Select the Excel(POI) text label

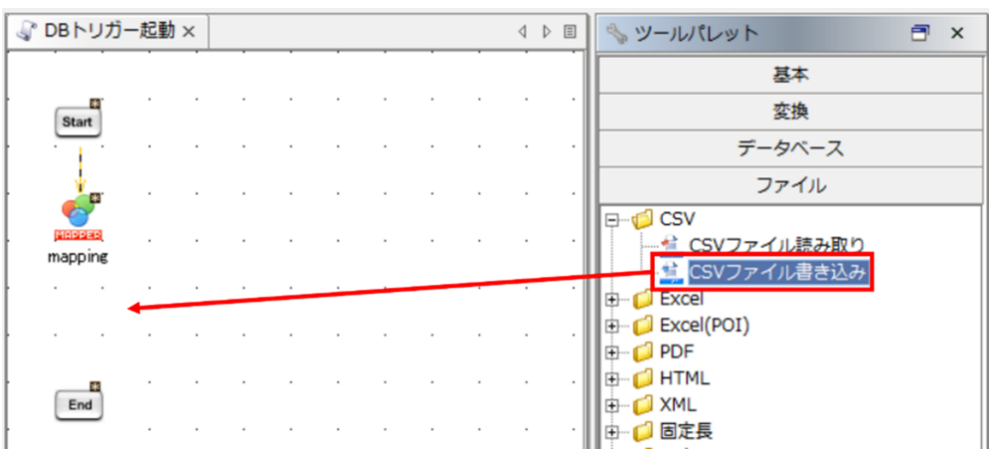tap(705, 325)
